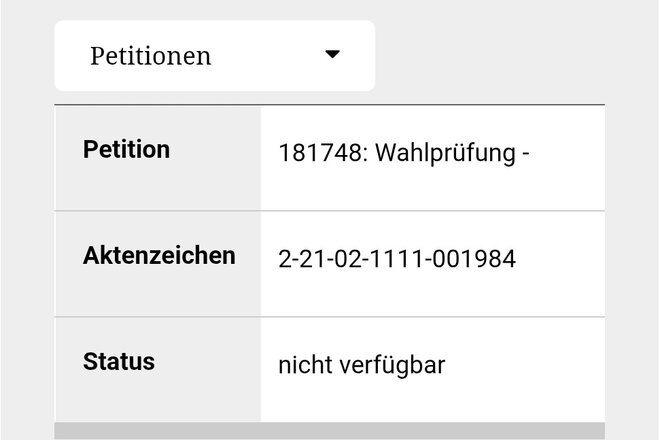Click the dropdown caret arrow icon
This screenshot has width=660, height=440.
[x=333, y=55]
